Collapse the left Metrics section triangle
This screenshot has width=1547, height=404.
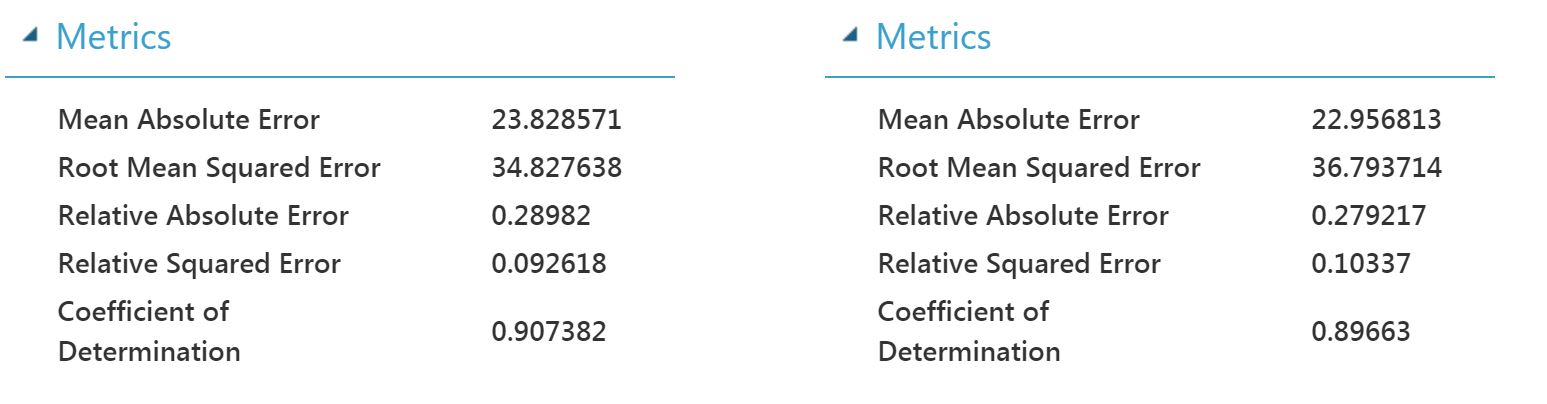[31, 36]
